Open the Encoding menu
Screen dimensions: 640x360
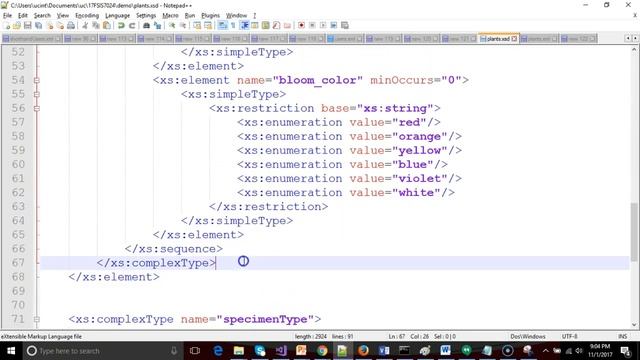point(87,16)
